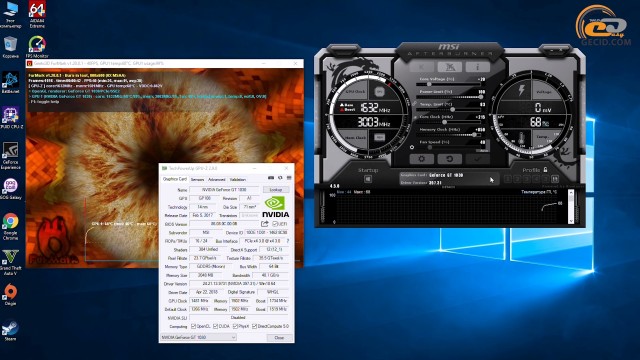Click the FurMark window title bar

[x=164, y=64]
